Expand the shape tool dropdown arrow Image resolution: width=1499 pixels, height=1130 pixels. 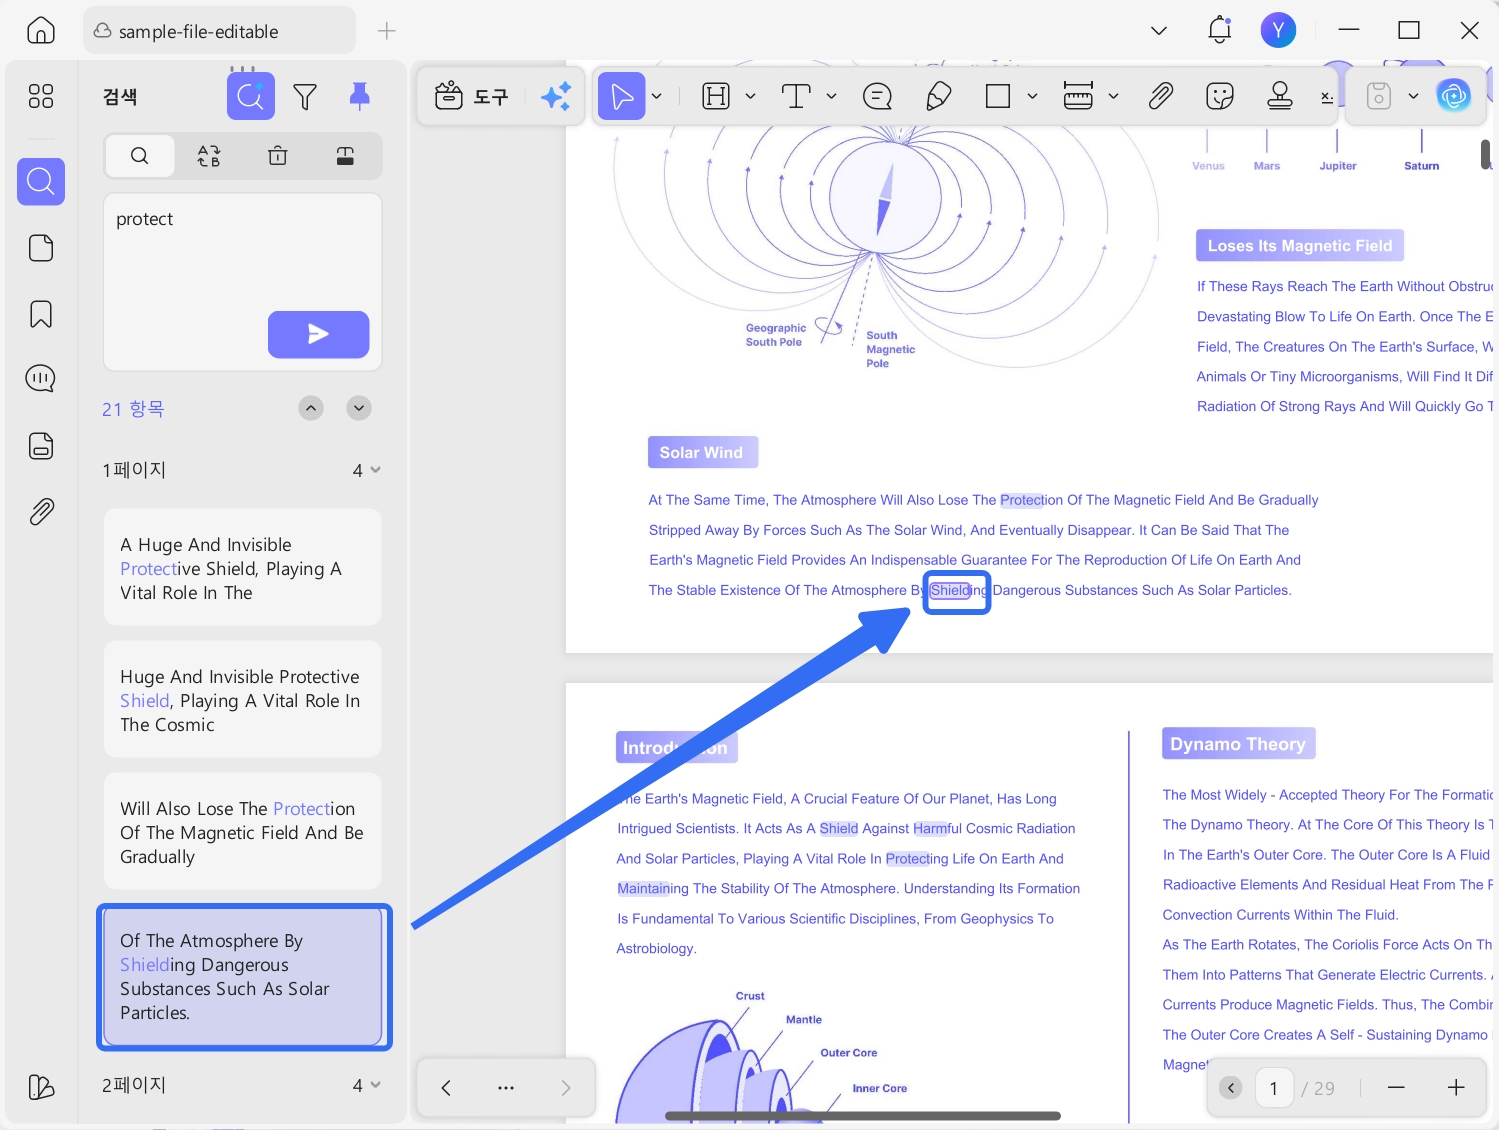click(x=1032, y=96)
